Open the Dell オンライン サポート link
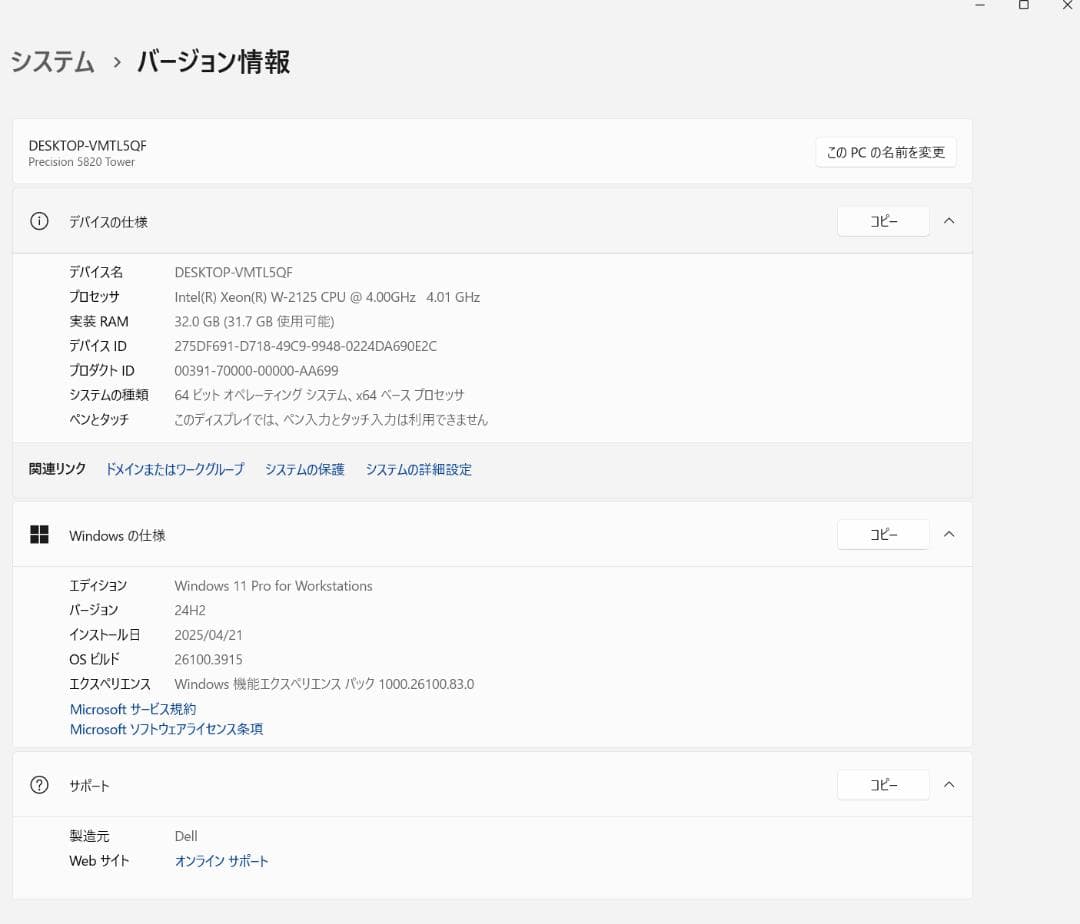This screenshot has height=924, width=1080. 221,860
